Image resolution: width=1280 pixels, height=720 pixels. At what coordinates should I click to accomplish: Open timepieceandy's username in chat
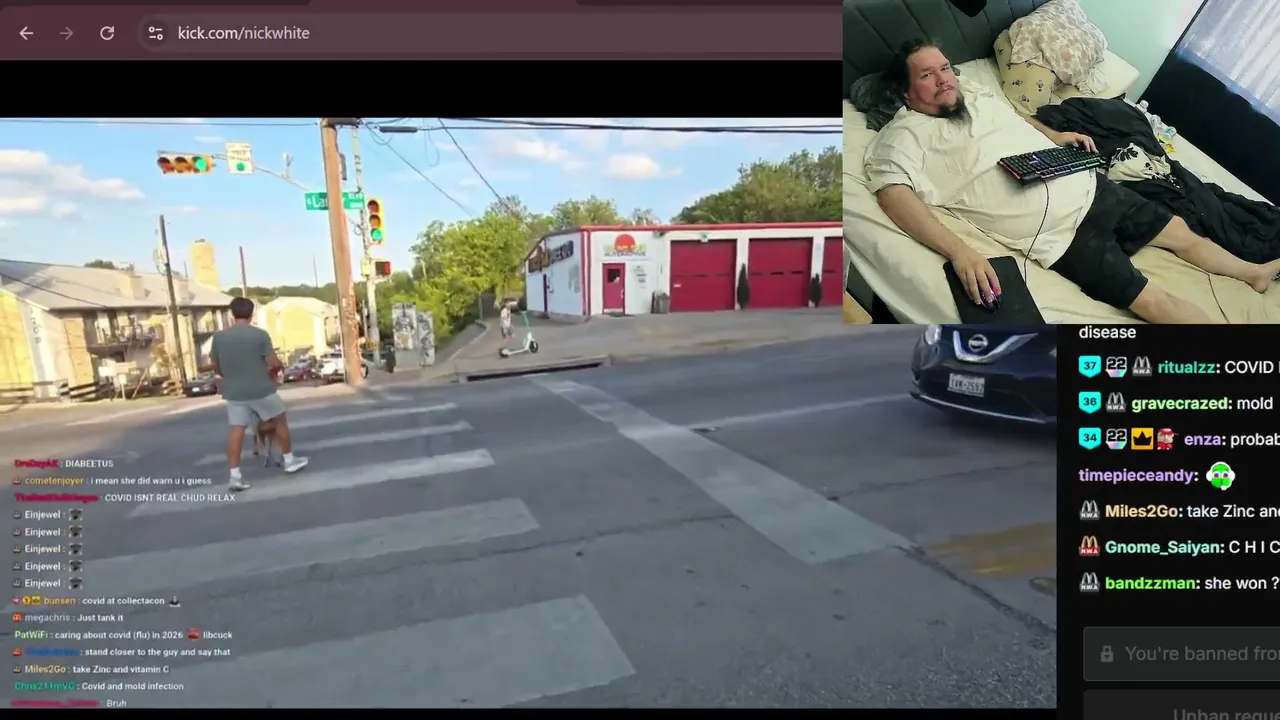point(1138,475)
